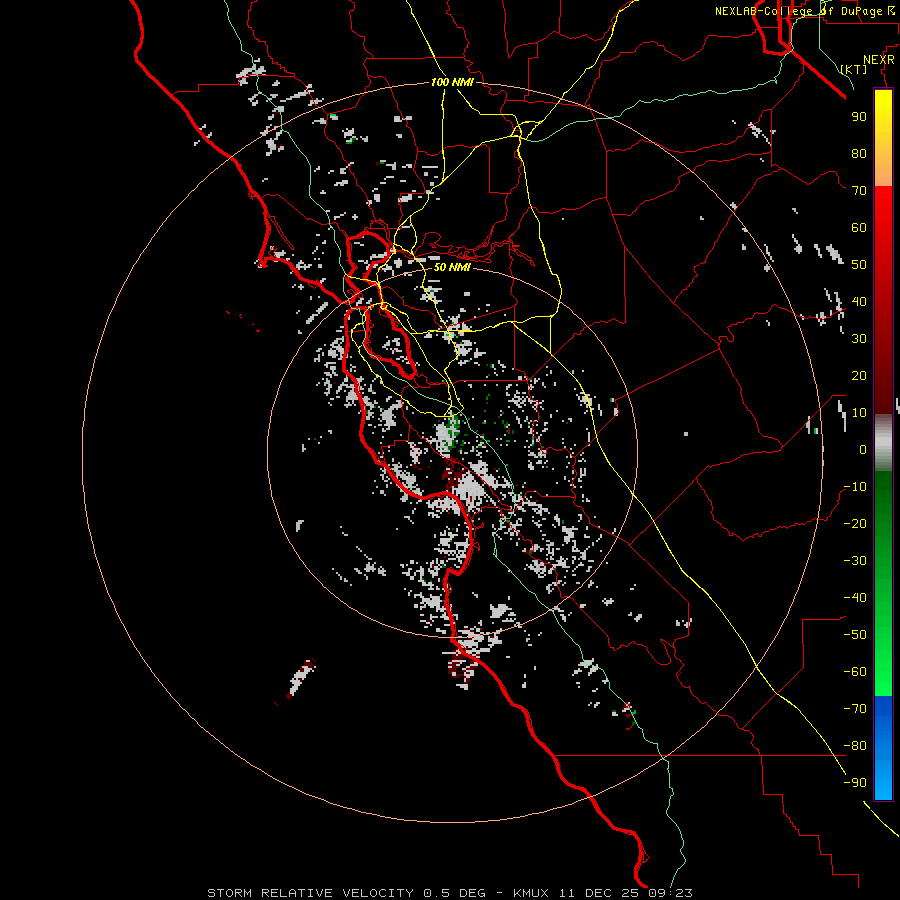Select the 40 scale value
900x900 pixels.
pos(859,302)
